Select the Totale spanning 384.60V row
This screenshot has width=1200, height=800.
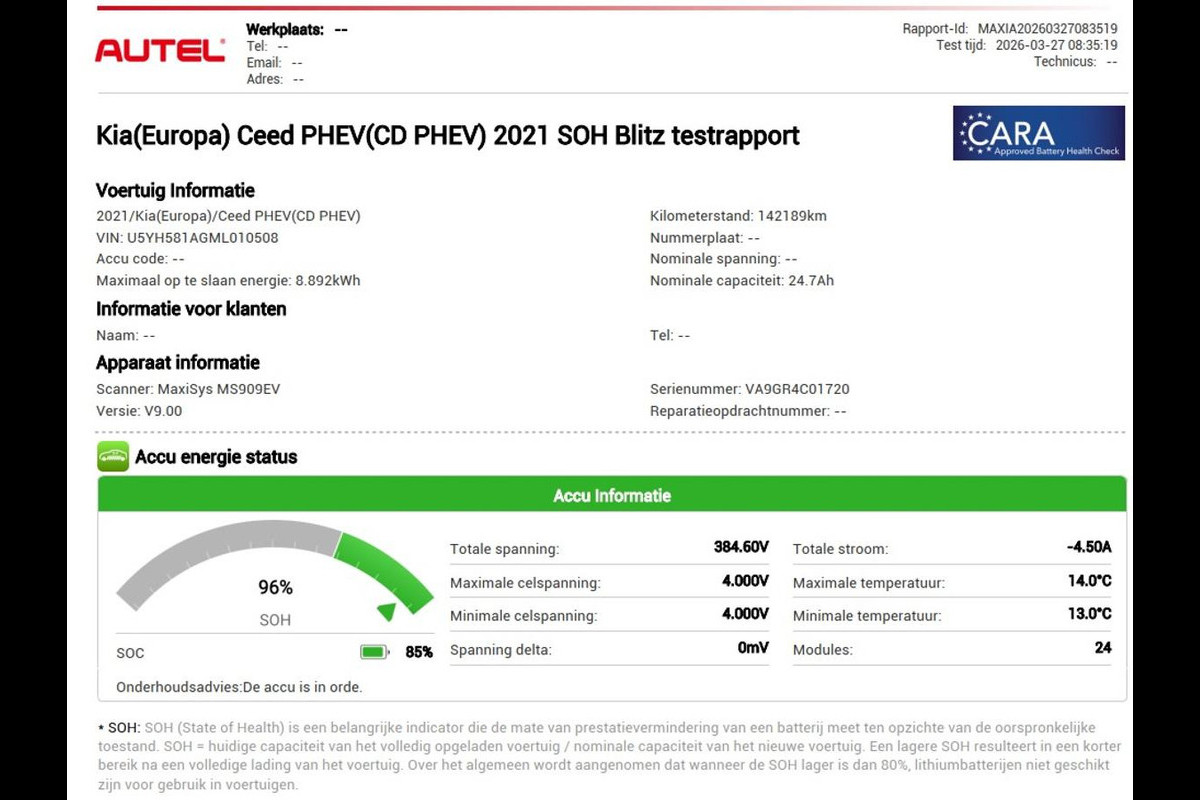tap(609, 548)
